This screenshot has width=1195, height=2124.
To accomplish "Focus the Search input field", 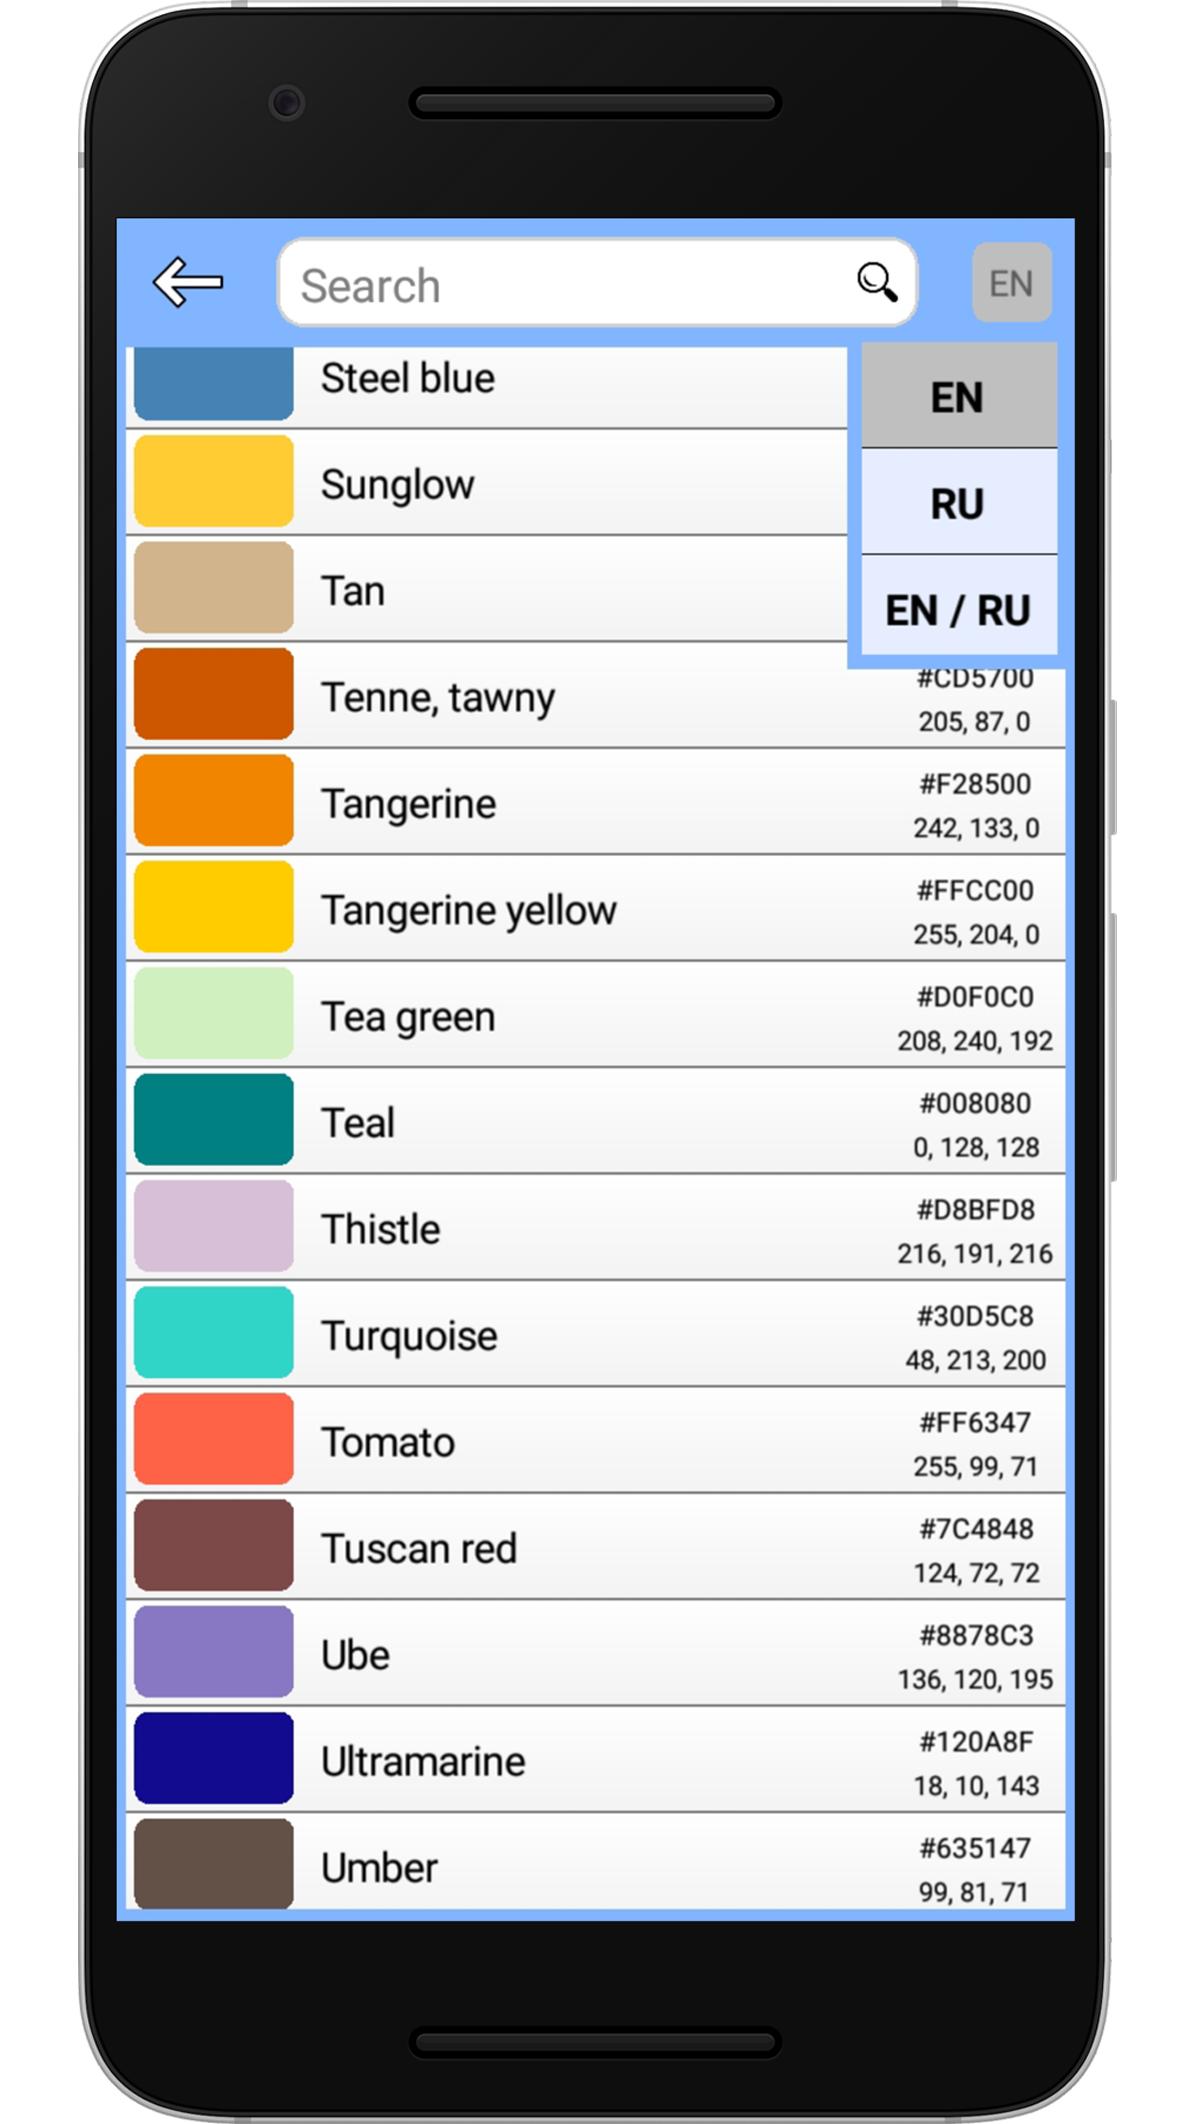I will 597,283.
